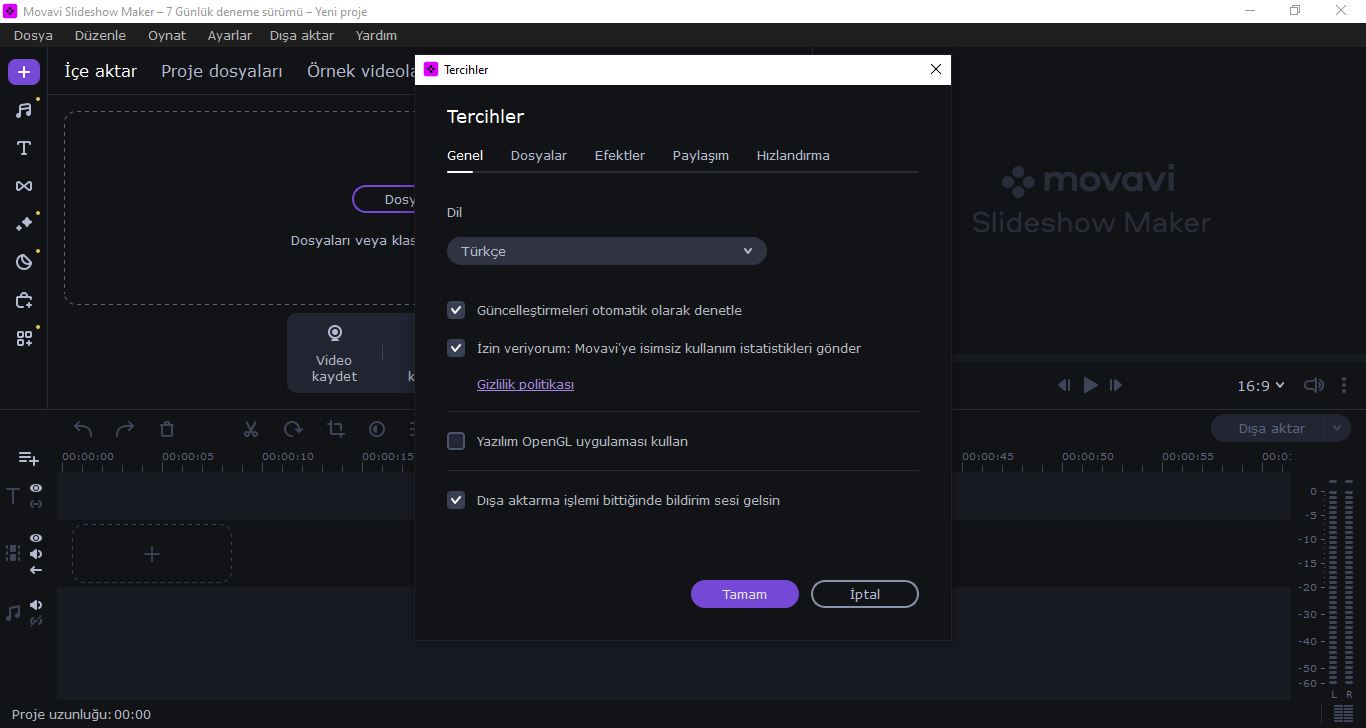Viewport: 1366px width, 728px height.
Task: Click the timeline view toggle at bottom right
Action: click(x=1343, y=714)
